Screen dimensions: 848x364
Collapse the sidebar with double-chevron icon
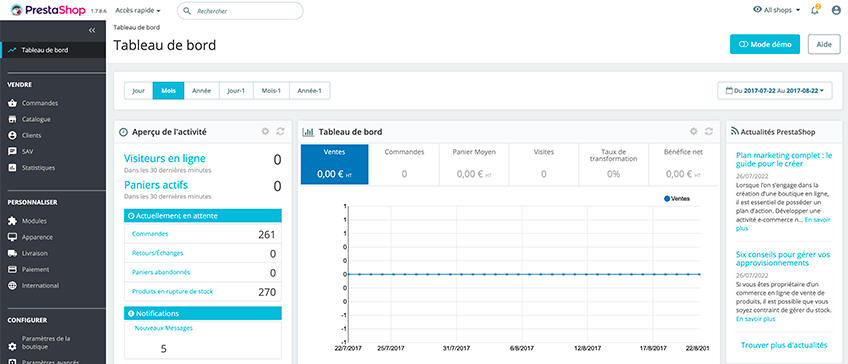tap(92, 30)
